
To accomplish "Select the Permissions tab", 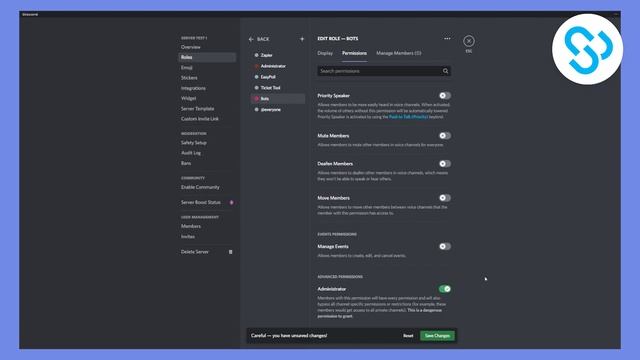I will pyautogui.click(x=354, y=53).
